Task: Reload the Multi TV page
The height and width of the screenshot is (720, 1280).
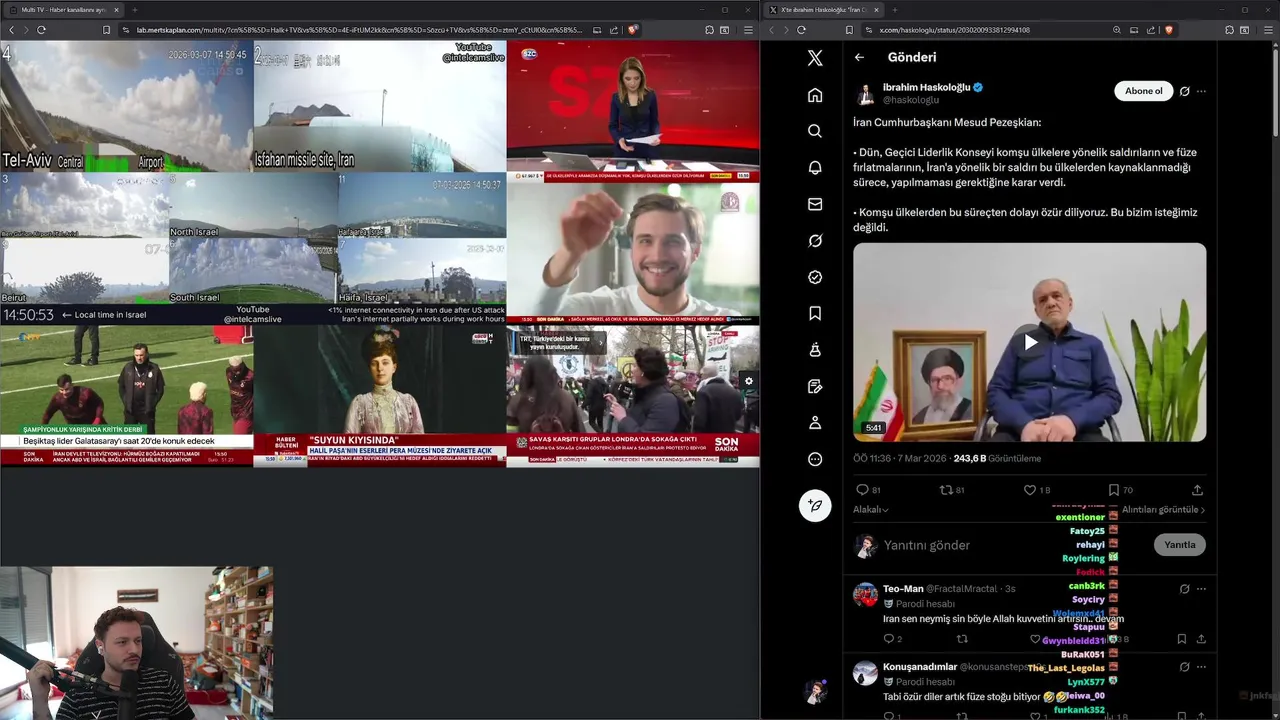Action: click(x=41, y=30)
